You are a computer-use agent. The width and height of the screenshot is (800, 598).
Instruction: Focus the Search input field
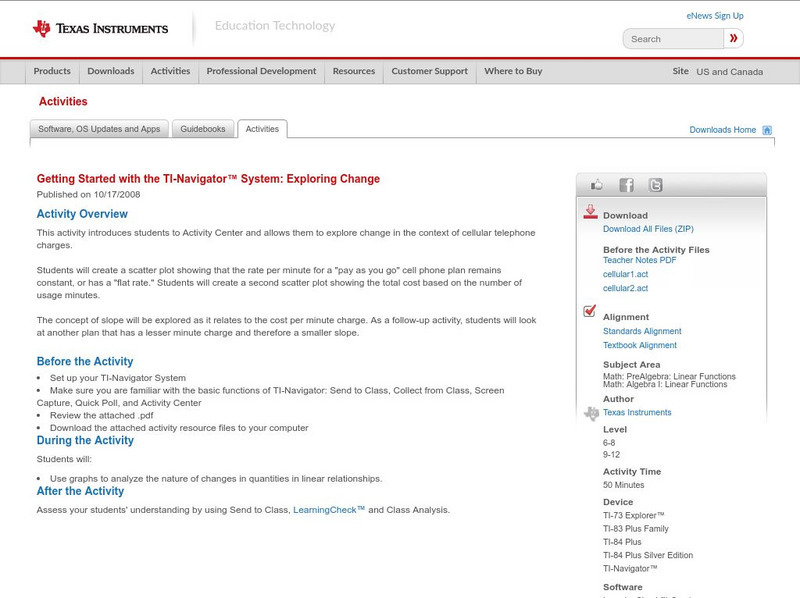click(673, 39)
